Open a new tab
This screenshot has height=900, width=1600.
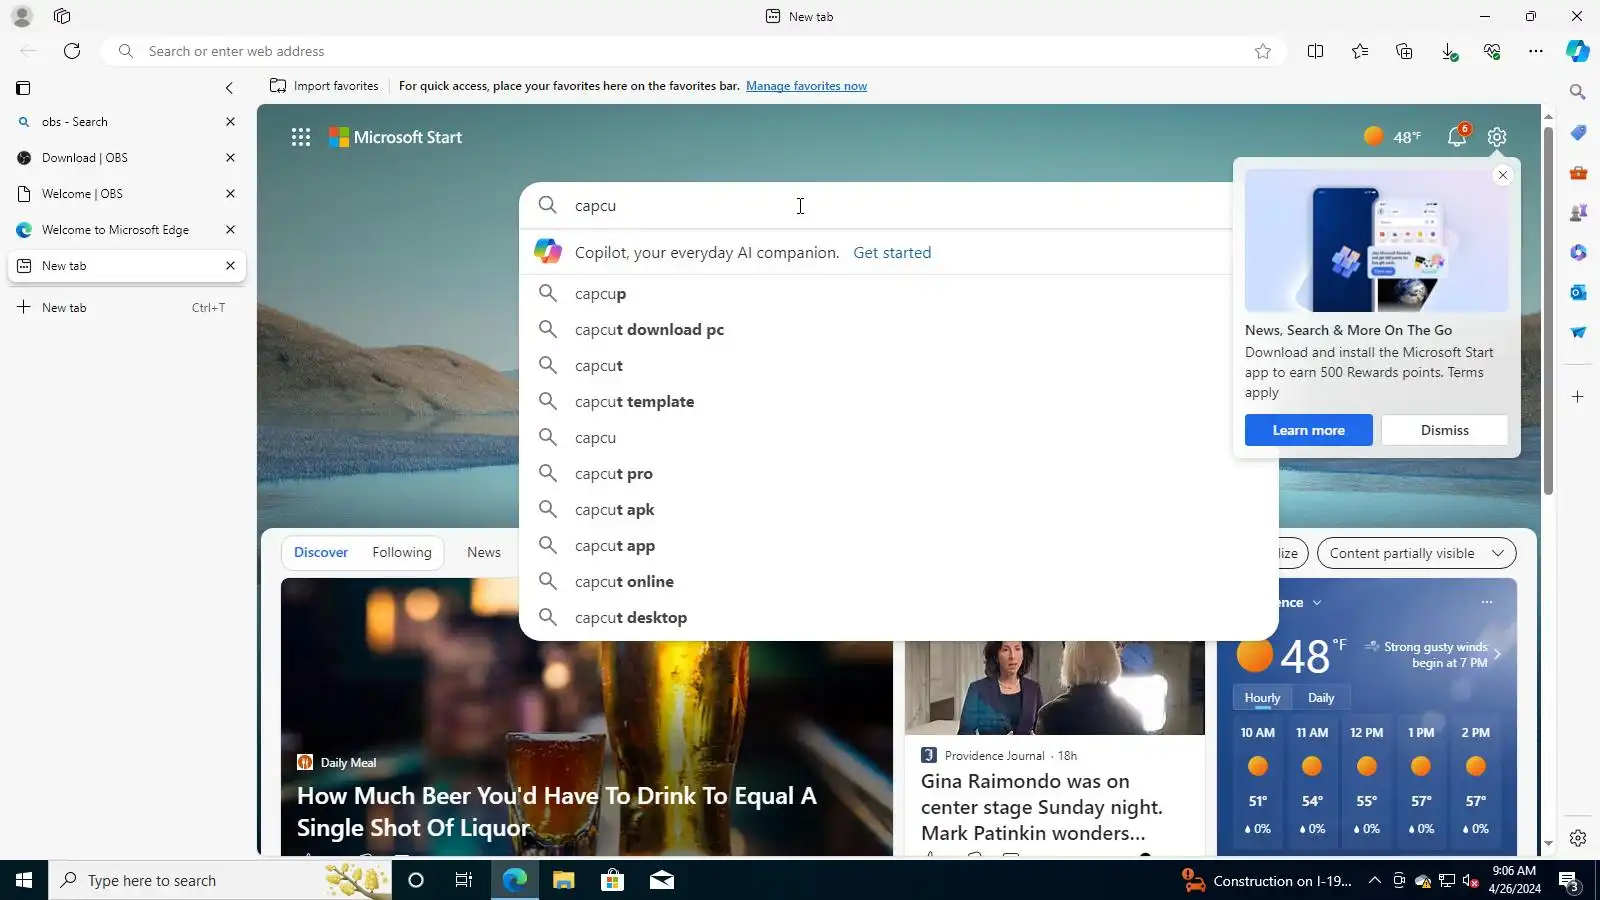[x=127, y=308]
